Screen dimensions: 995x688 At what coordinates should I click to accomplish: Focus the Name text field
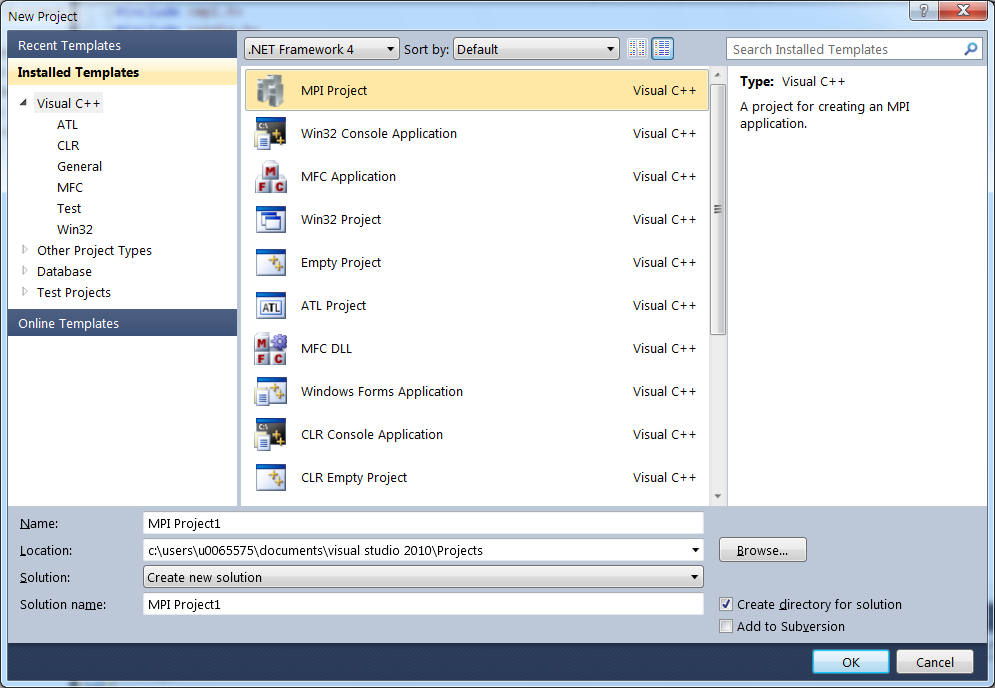(423, 524)
